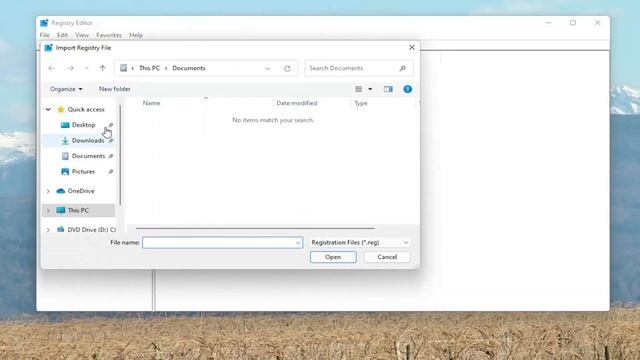Collapse the Quick access tree node
This screenshot has width=640, height=360.
[x=48, y=109]
